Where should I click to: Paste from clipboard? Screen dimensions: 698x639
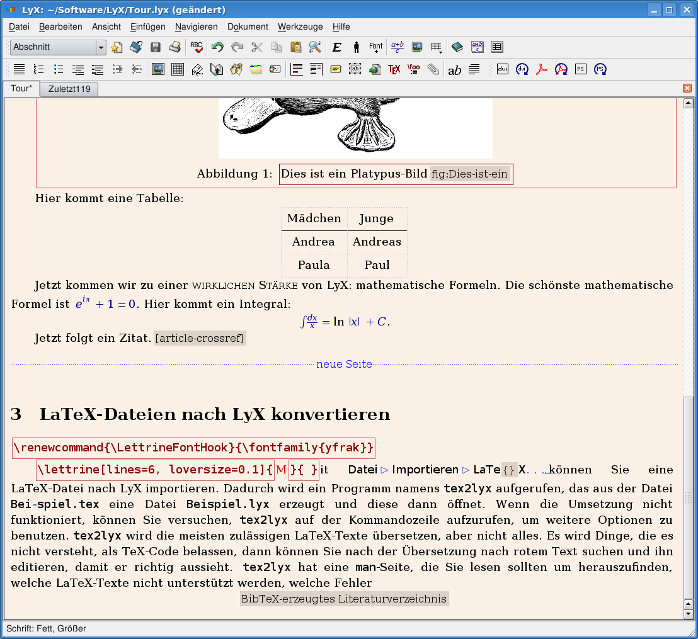point(296,47)
